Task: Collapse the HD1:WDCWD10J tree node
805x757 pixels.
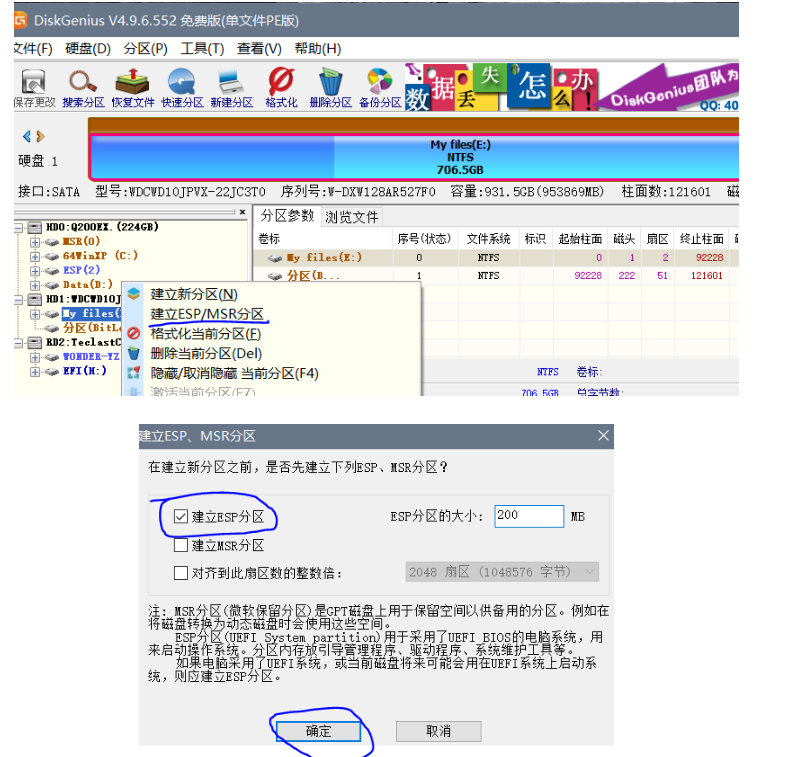Action: click(x=18, y=299)
